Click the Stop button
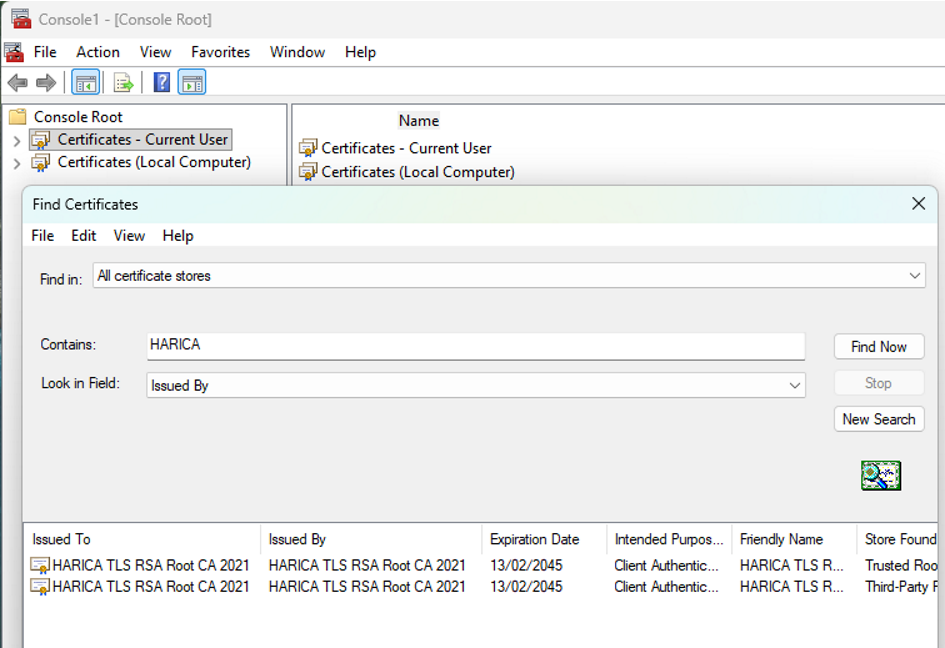Screen dimensions: 945x648 pos(879,383)
